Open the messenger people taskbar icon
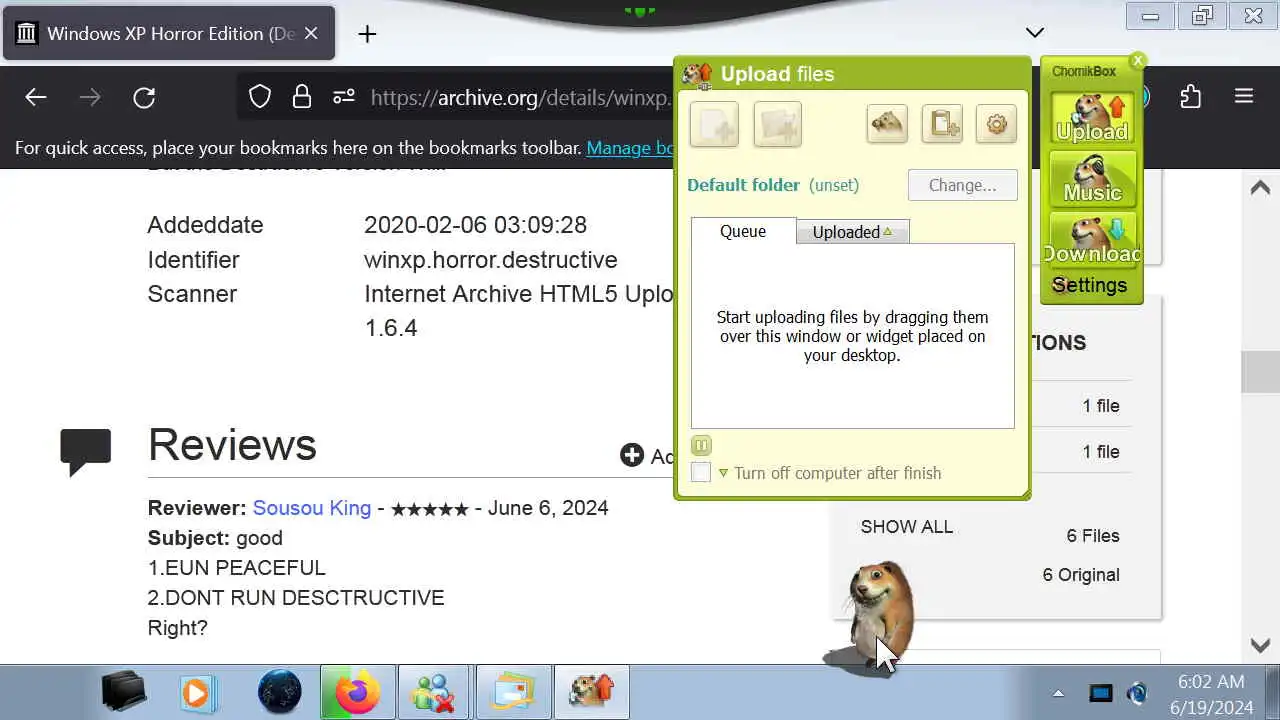 coord(435,692)
